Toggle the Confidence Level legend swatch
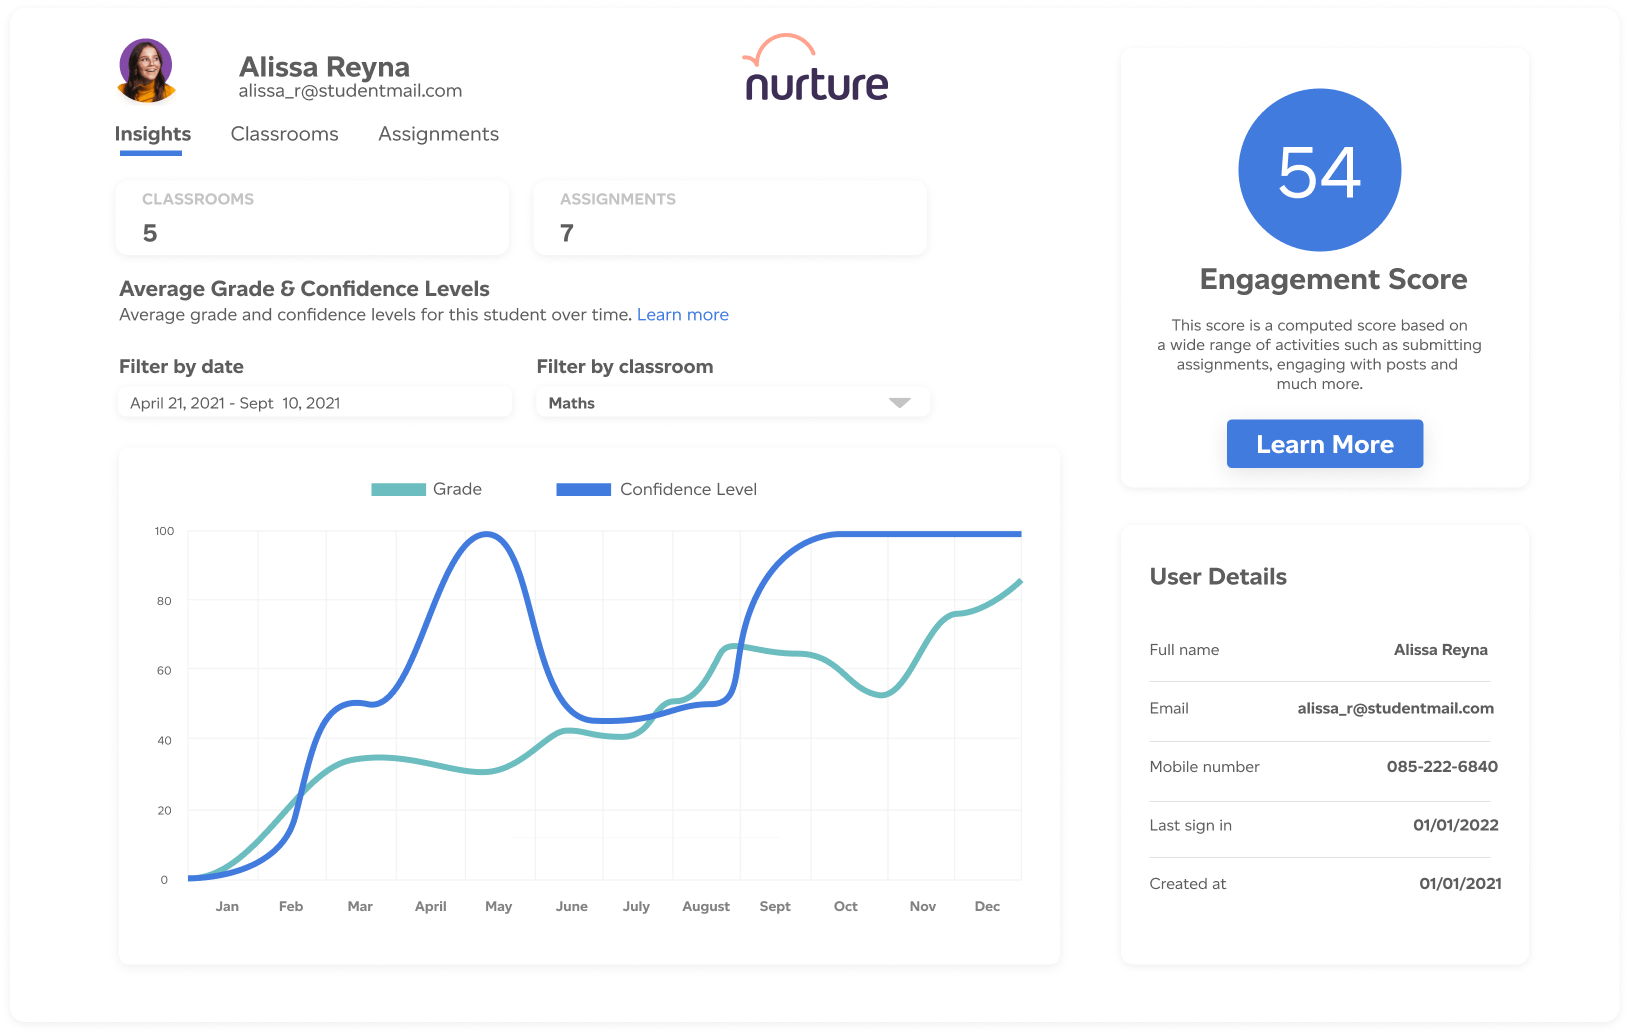This screenshot has height=1035, width=1630. [583, 489]
